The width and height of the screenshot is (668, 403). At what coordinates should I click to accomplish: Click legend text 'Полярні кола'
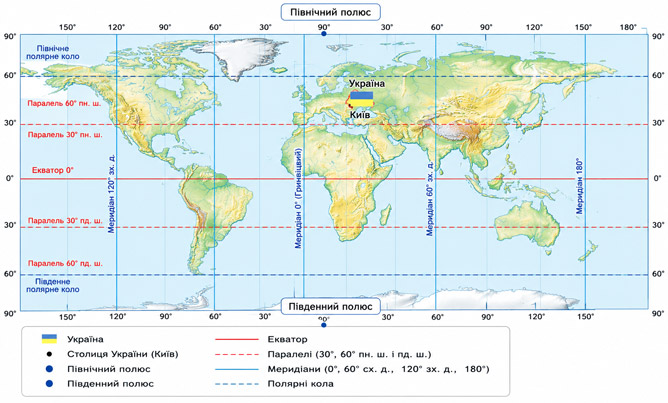pyautogui.click(x=300, y=384)
